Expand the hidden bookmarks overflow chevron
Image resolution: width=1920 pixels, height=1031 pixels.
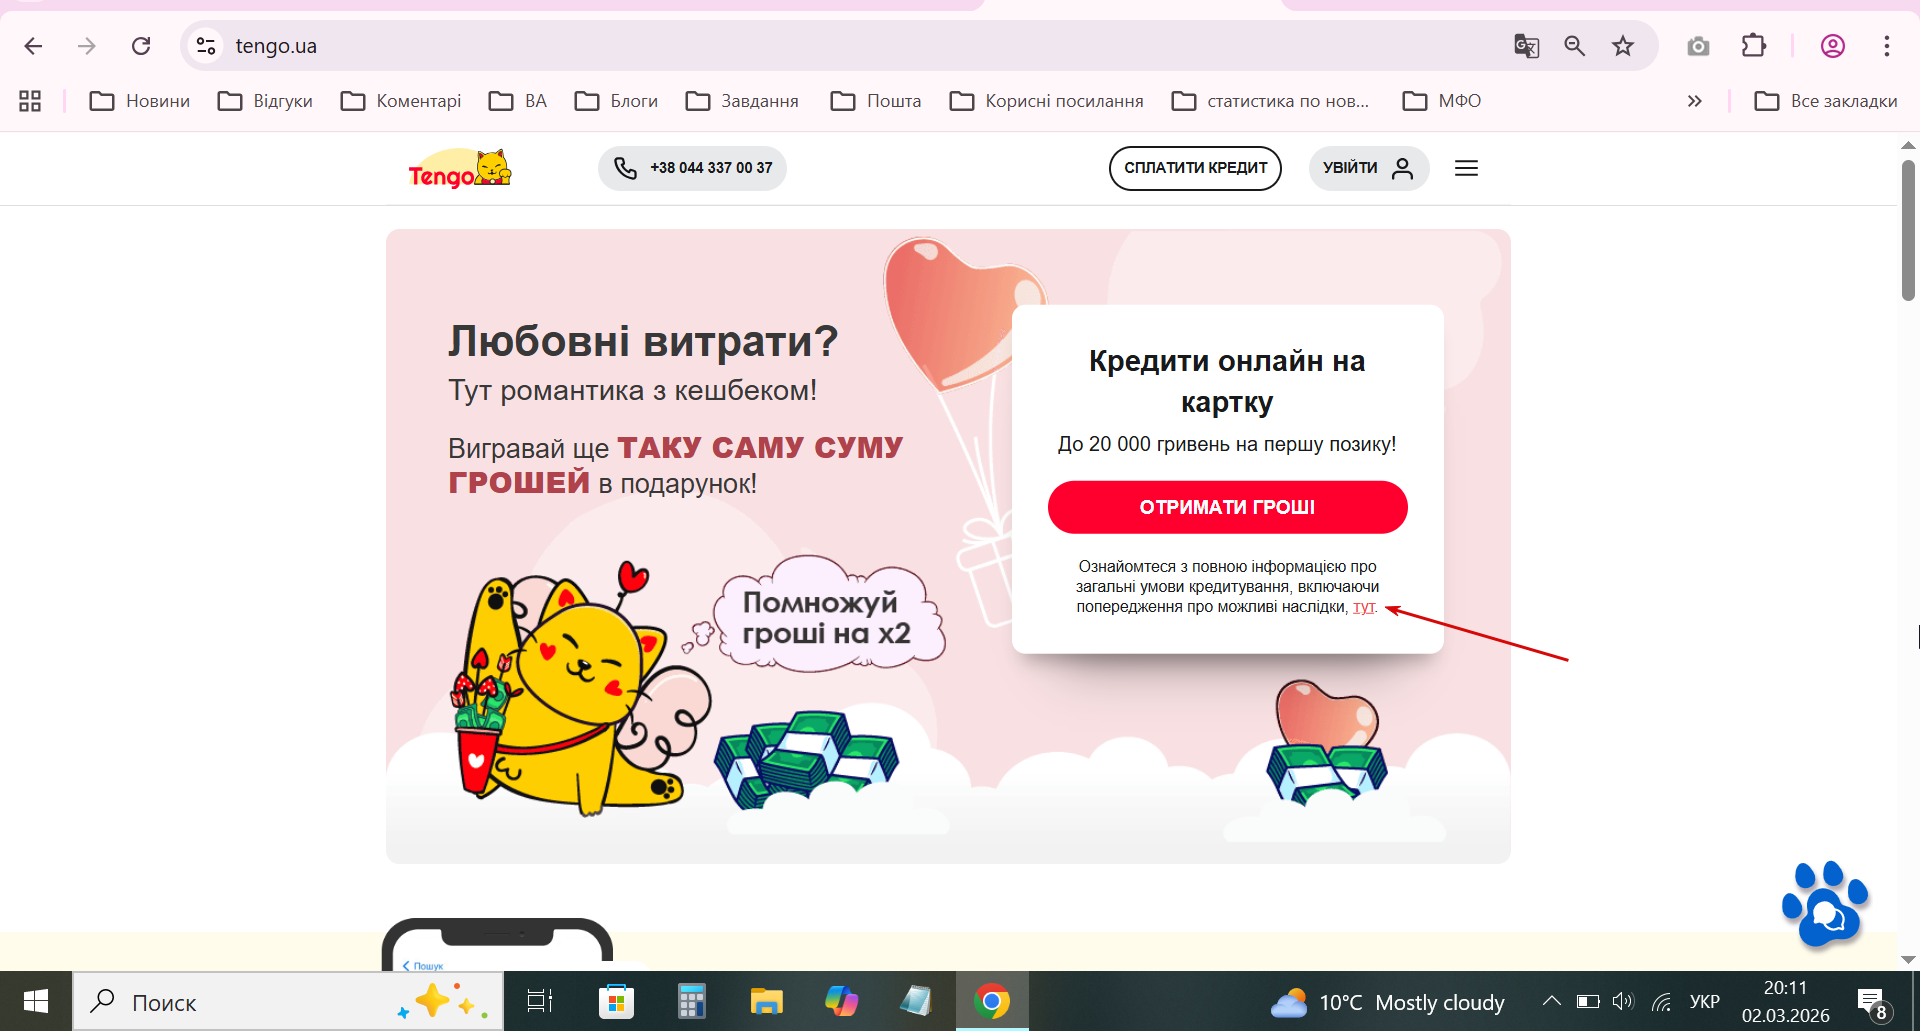1694,101
